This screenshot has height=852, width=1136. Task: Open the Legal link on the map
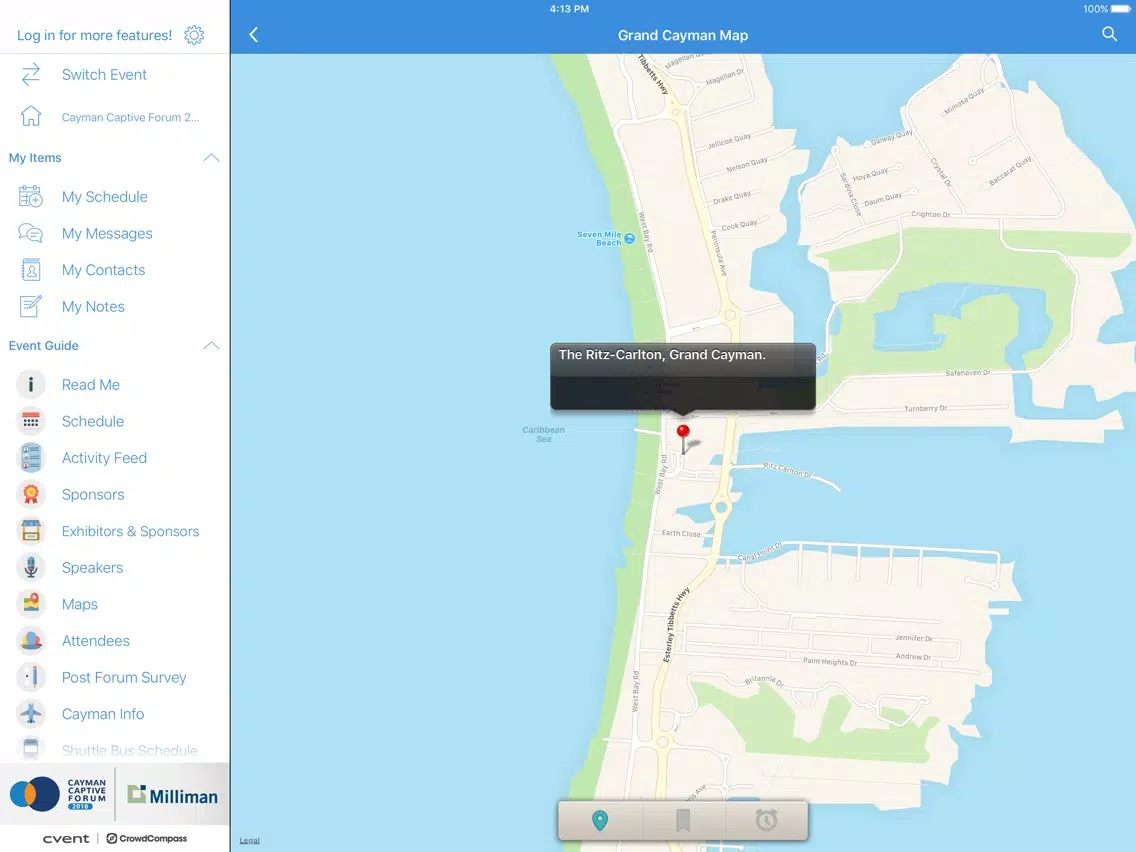click(249, 840)
